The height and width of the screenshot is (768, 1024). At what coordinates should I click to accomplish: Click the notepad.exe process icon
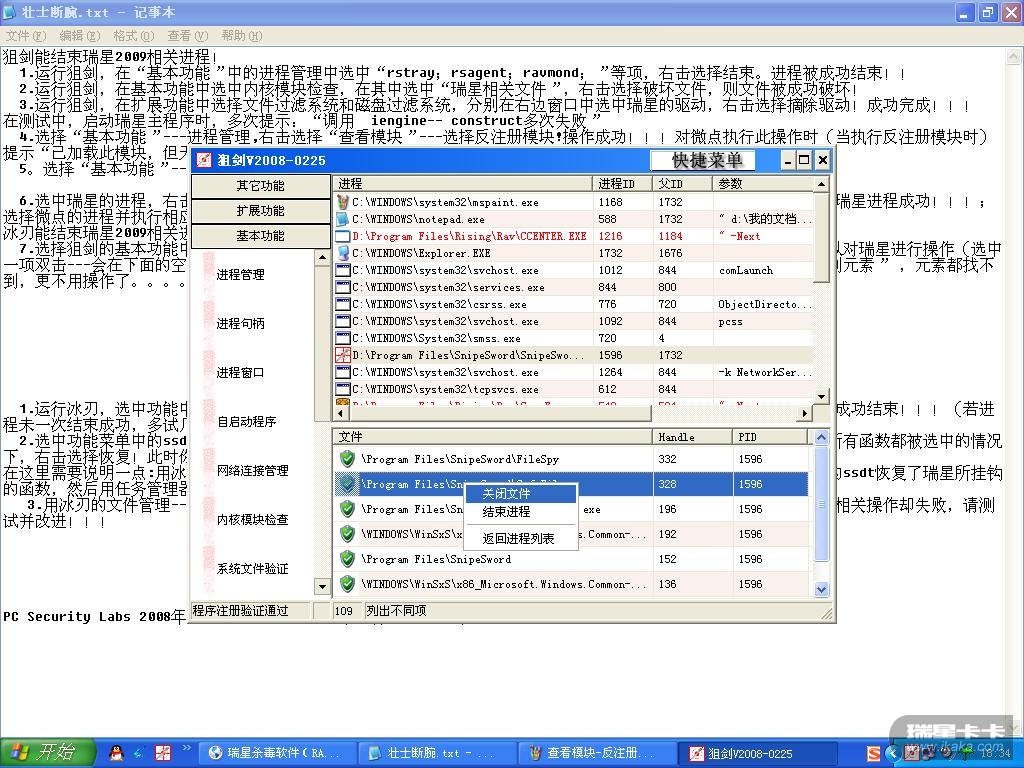[343, 219]
